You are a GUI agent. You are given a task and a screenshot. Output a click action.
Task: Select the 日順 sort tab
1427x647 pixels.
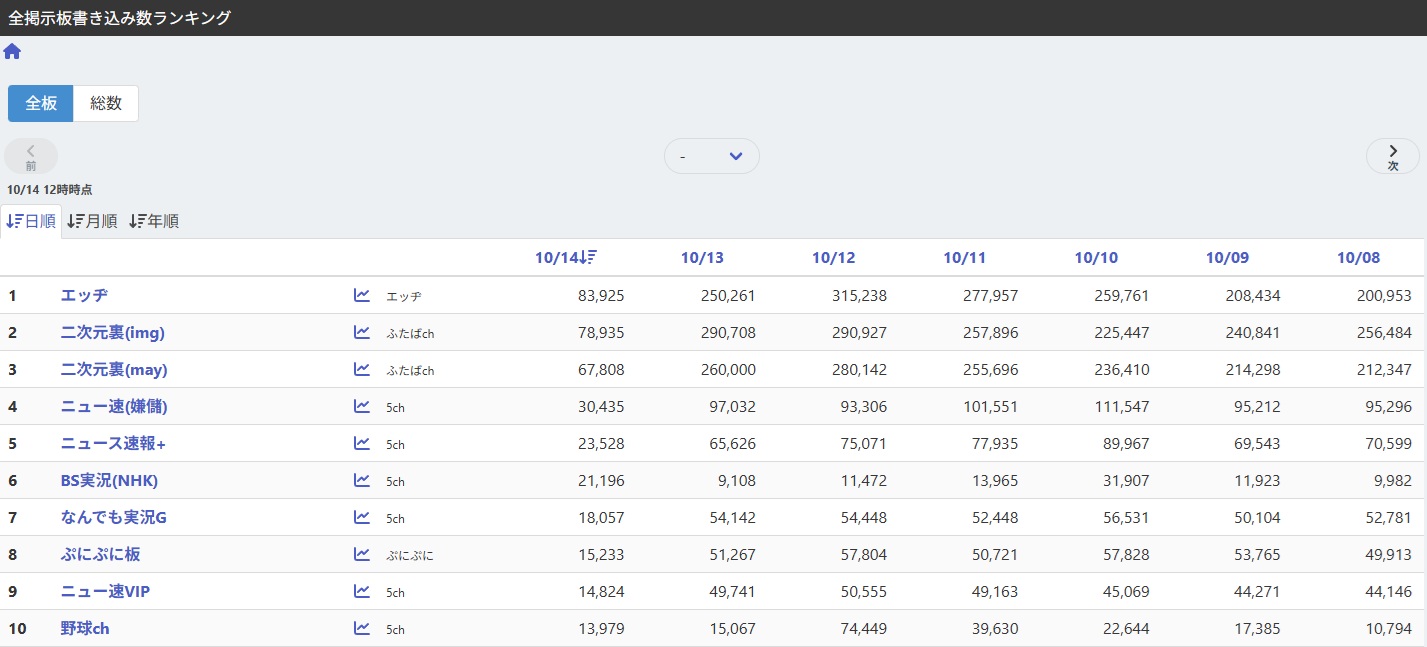(31, 221)
